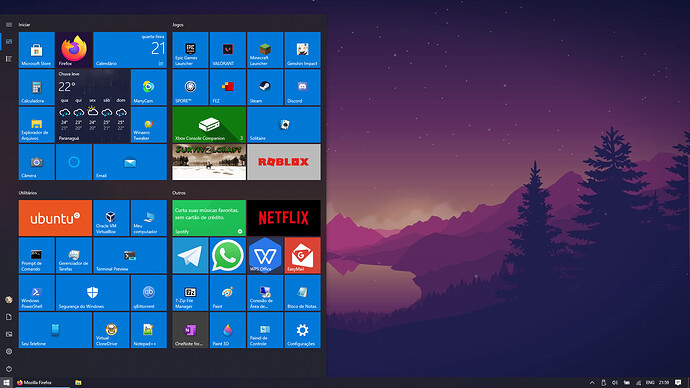690x388 pixels.
Task: Open the Calendário tile
Action: coord(130,50)
